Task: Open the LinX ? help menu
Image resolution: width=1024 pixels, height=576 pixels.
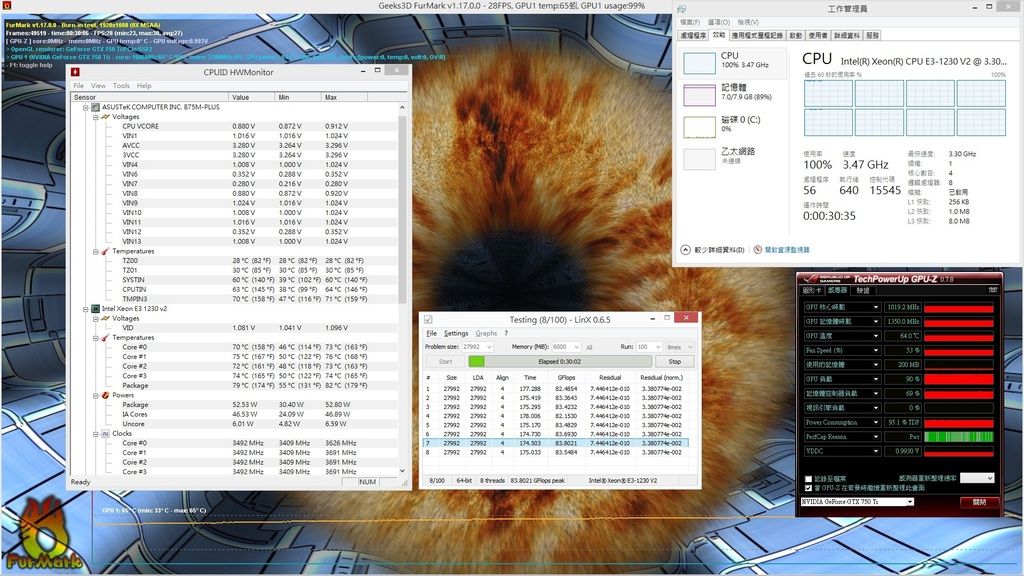Action: pos(505,333)
